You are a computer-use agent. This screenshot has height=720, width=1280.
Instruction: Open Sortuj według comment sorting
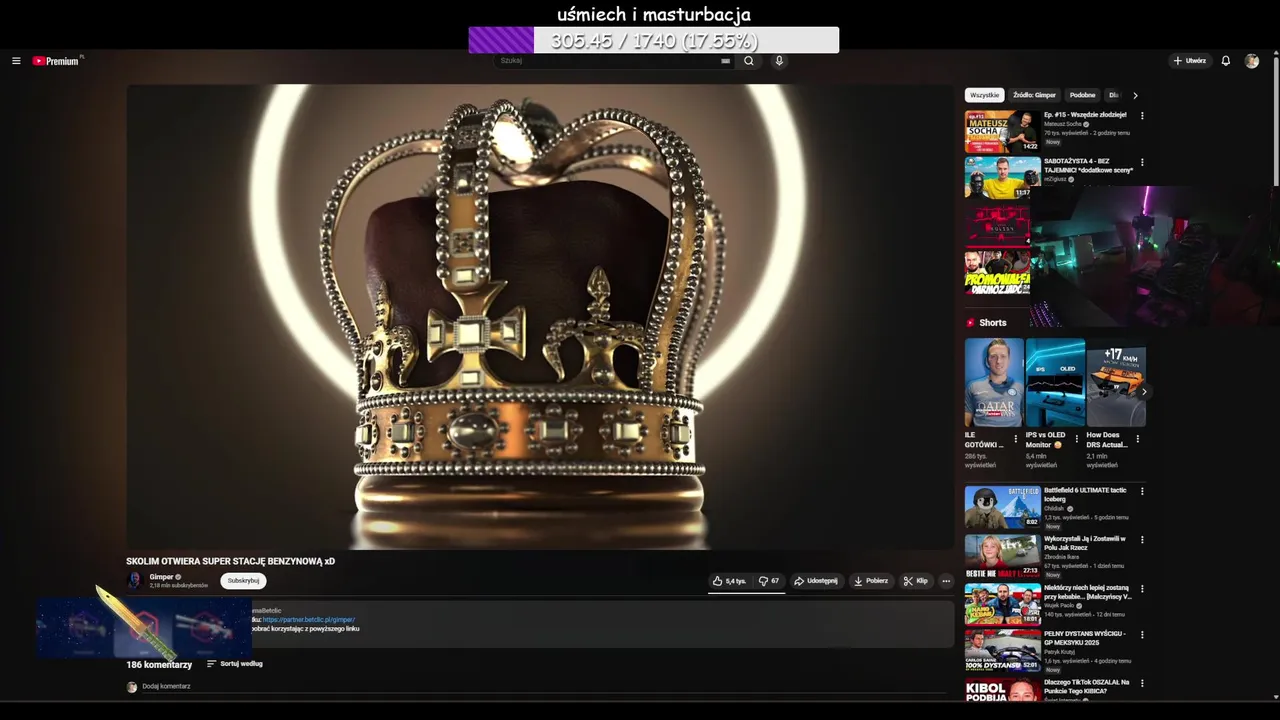tap(235, 664)
